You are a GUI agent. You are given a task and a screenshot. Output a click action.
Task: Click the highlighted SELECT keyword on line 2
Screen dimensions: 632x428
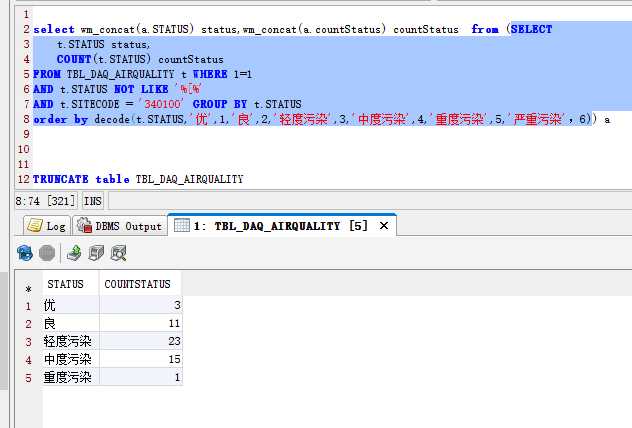[x=531, y=29]
